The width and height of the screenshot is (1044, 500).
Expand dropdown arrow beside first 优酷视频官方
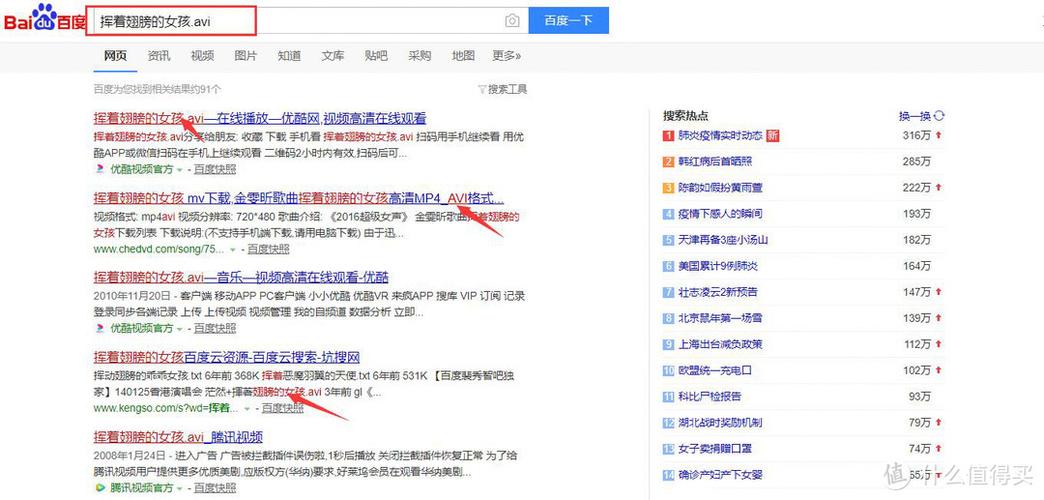[180, 170]
